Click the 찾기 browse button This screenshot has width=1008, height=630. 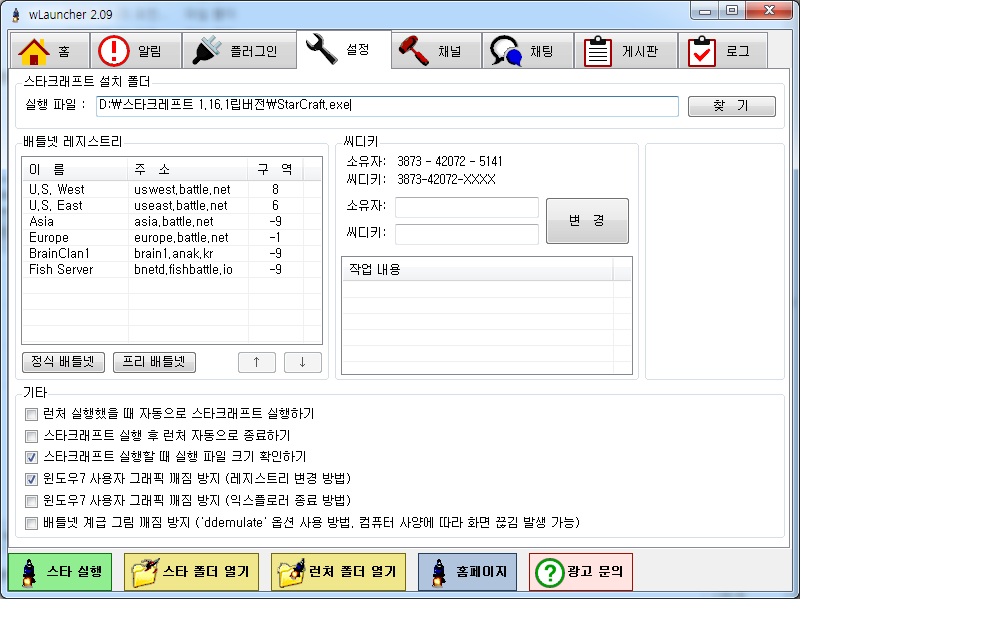click(732, 106)
